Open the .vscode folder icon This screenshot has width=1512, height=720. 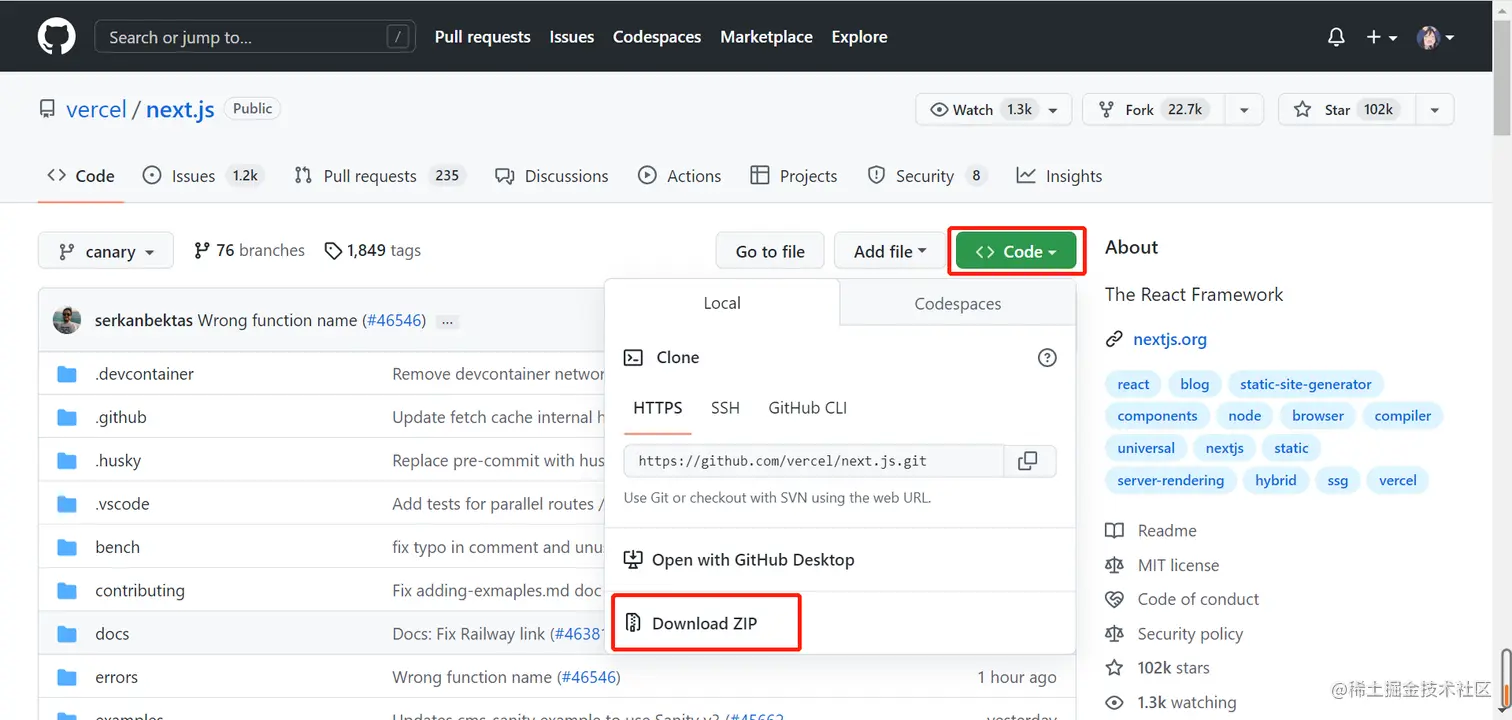[x=67, y=504]
